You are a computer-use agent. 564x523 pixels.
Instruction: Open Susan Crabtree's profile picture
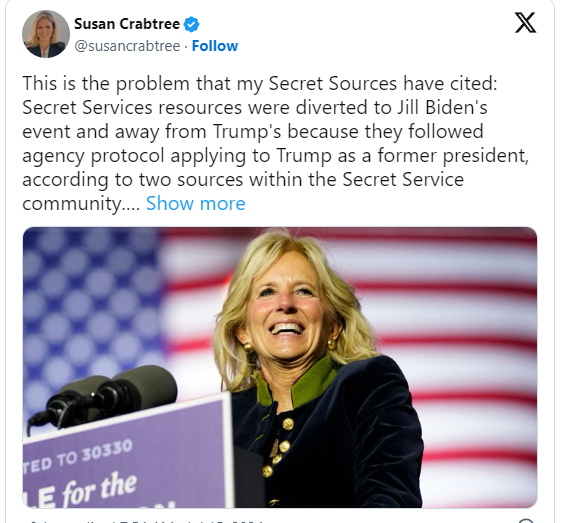(46, 34)
